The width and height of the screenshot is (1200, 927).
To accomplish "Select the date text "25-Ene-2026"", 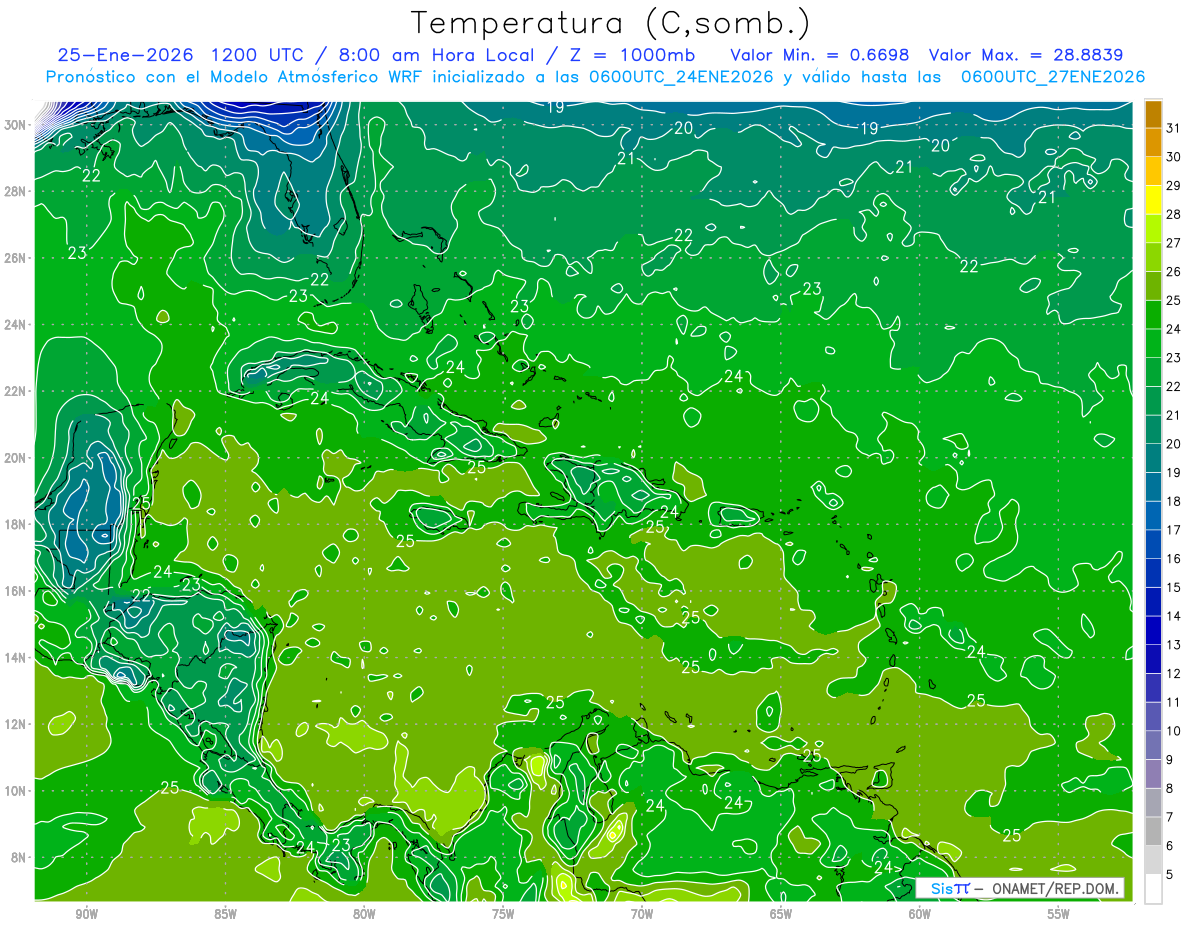I will click(x=125, y=55).
